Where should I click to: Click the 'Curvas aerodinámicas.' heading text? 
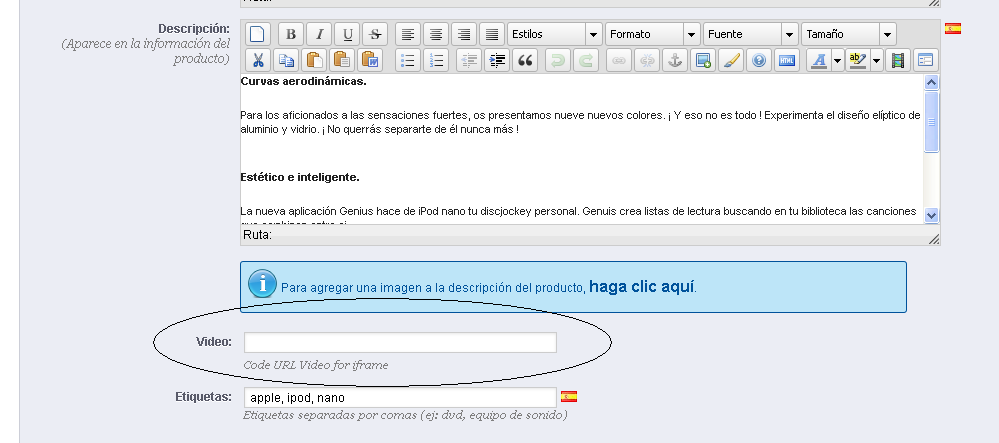[x=303, y=81]
